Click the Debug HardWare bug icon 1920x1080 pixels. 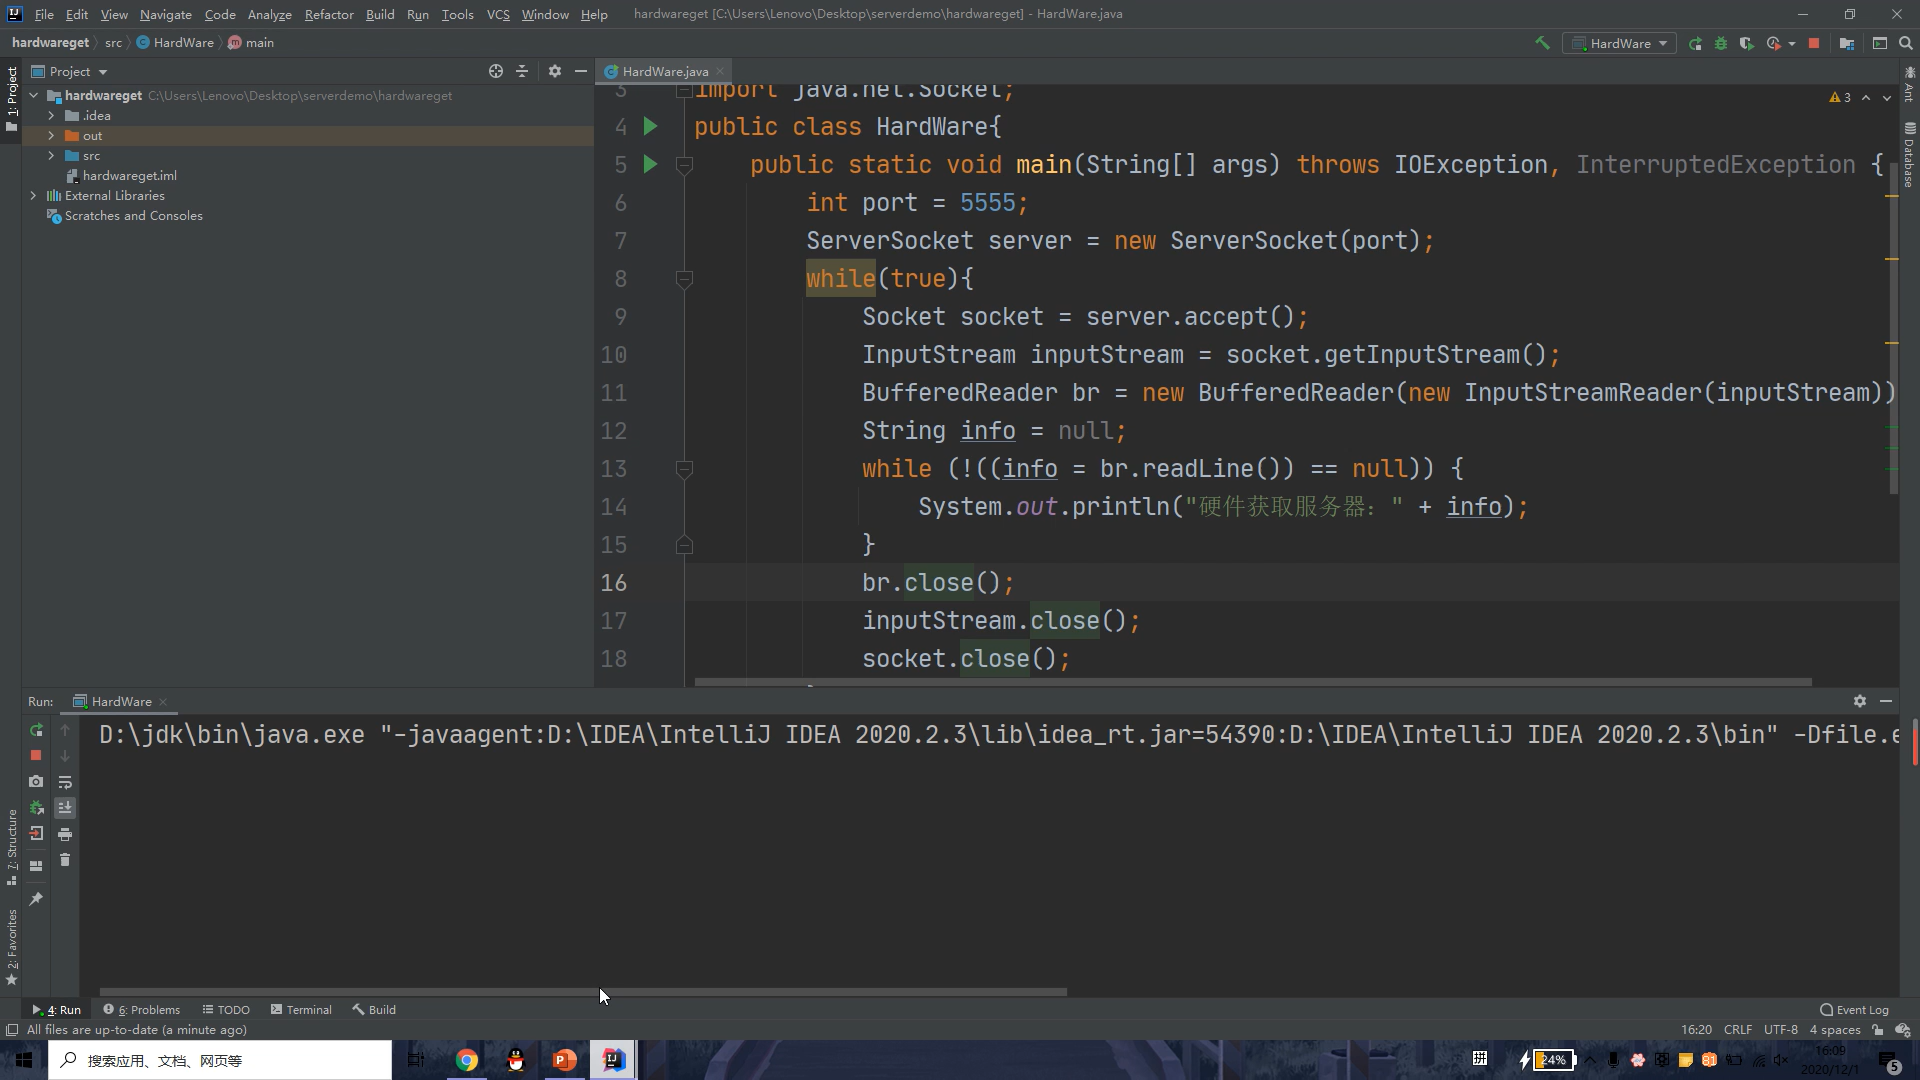click(1721, 43)
